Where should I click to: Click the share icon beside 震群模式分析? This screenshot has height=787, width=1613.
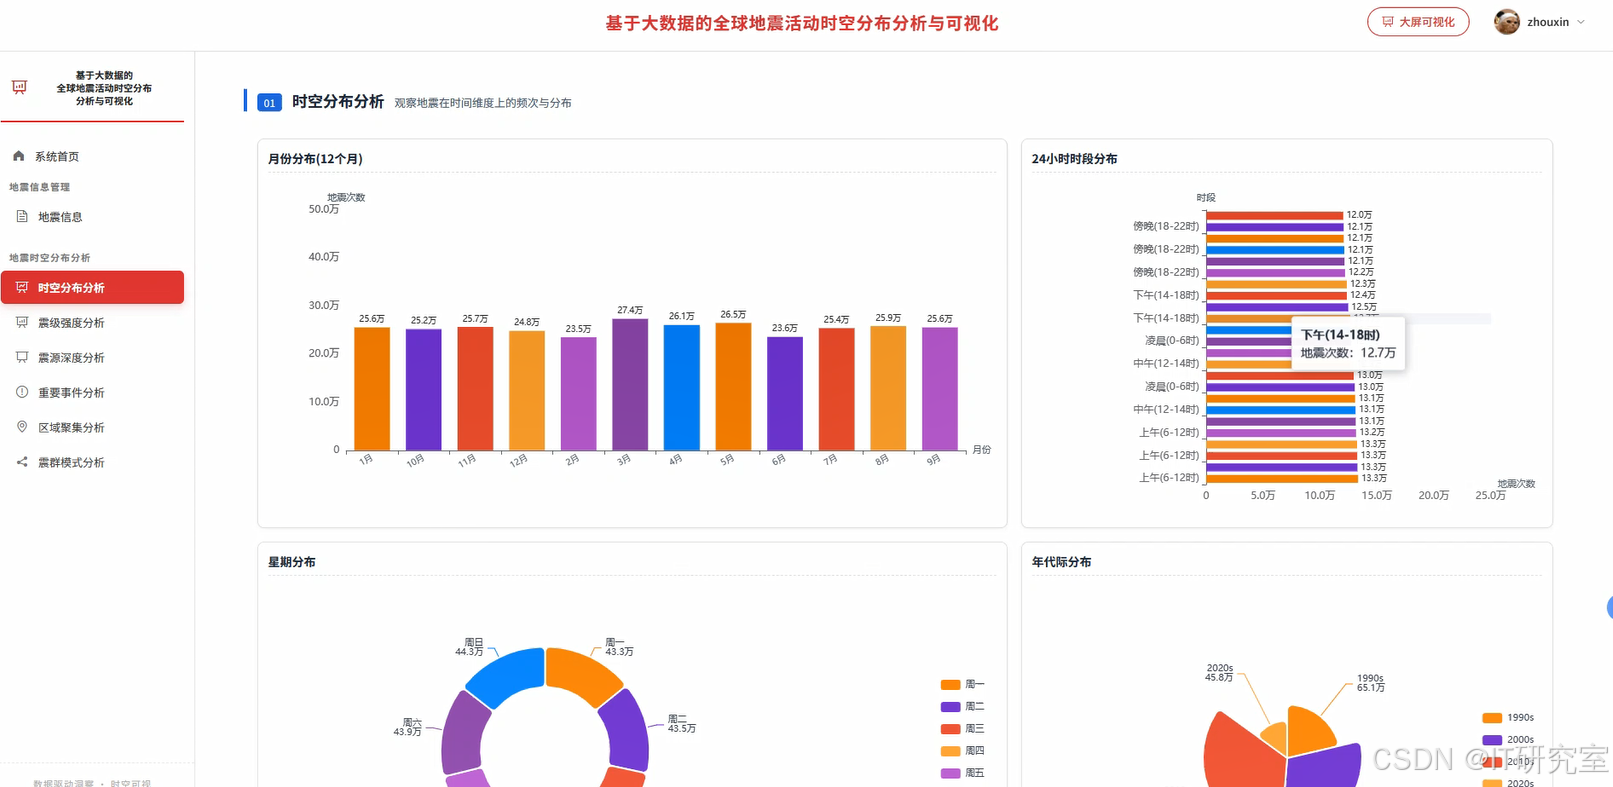(22, 462)
